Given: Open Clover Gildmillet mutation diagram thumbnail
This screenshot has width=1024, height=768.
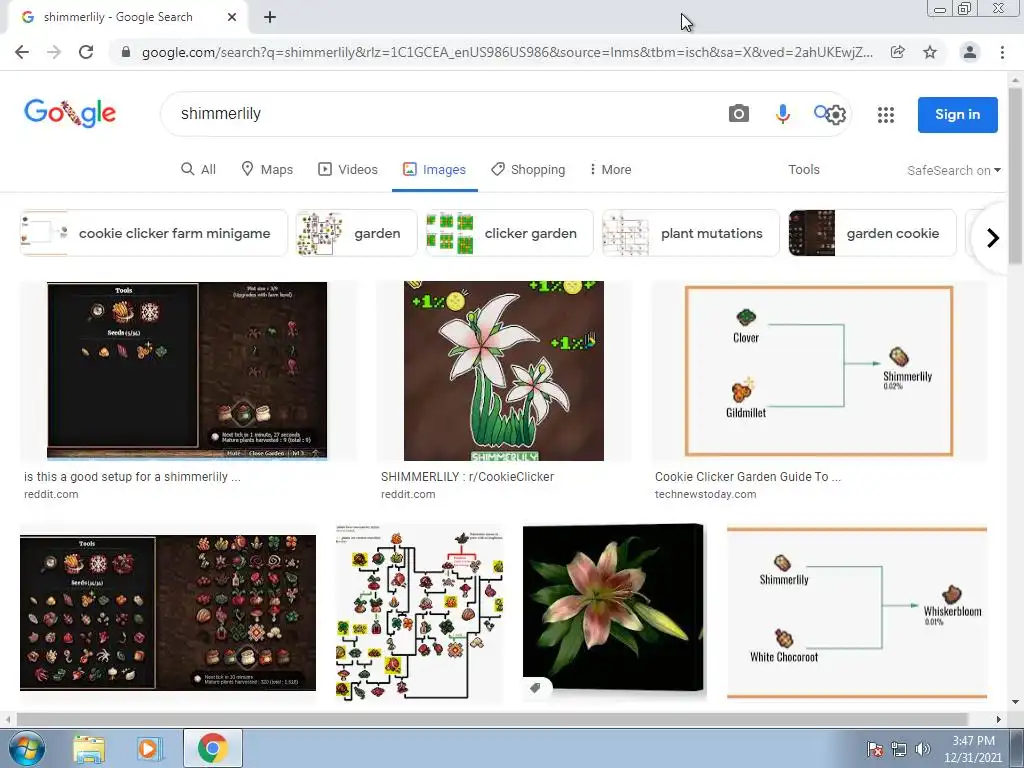Looking at the screenshot, I should [819, 371].
